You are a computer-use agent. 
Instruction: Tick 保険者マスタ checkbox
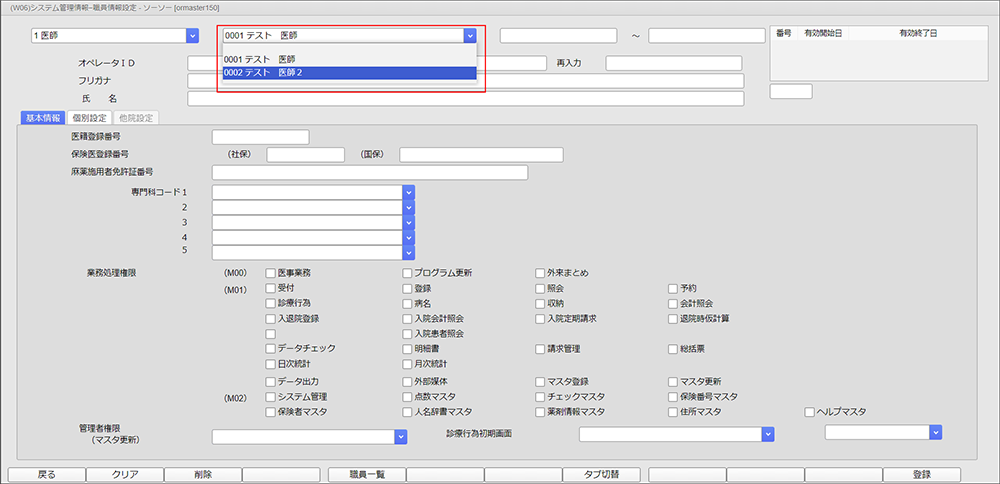270,412
